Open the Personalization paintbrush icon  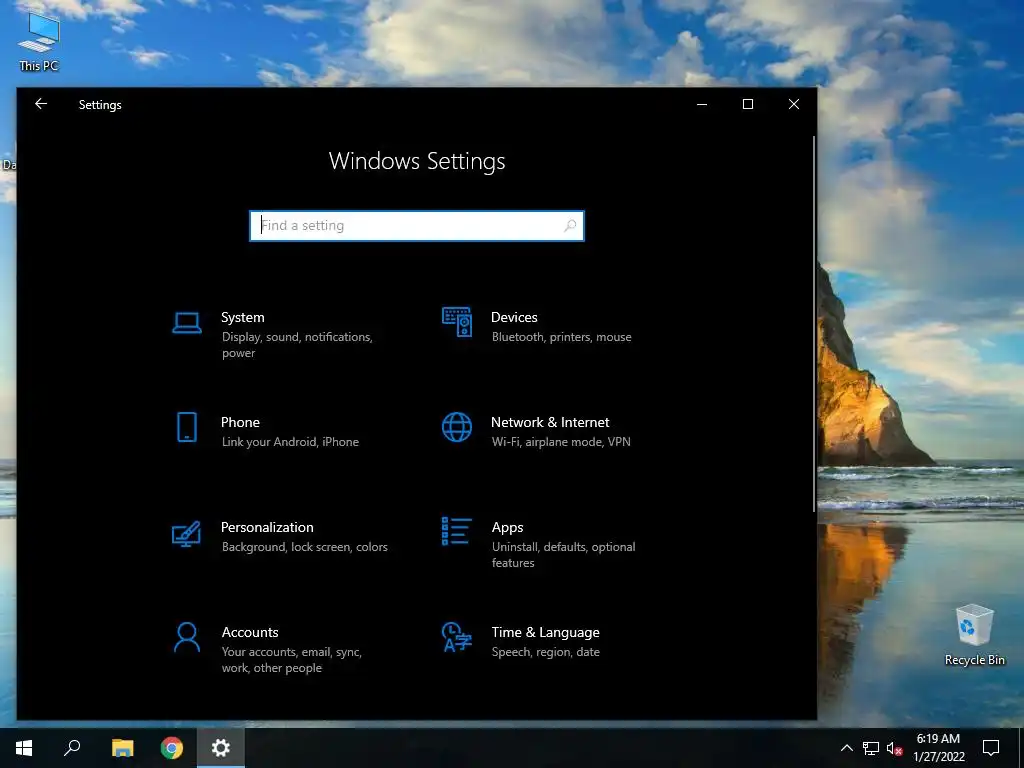pyautogui.click(x=186, y=533)
